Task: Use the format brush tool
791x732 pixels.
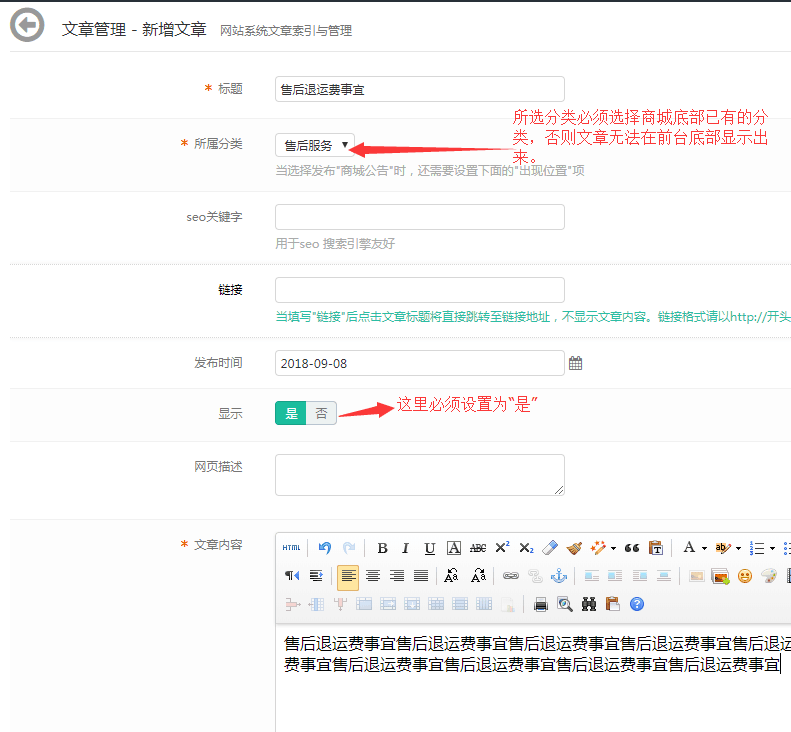Action: point(574,548)
